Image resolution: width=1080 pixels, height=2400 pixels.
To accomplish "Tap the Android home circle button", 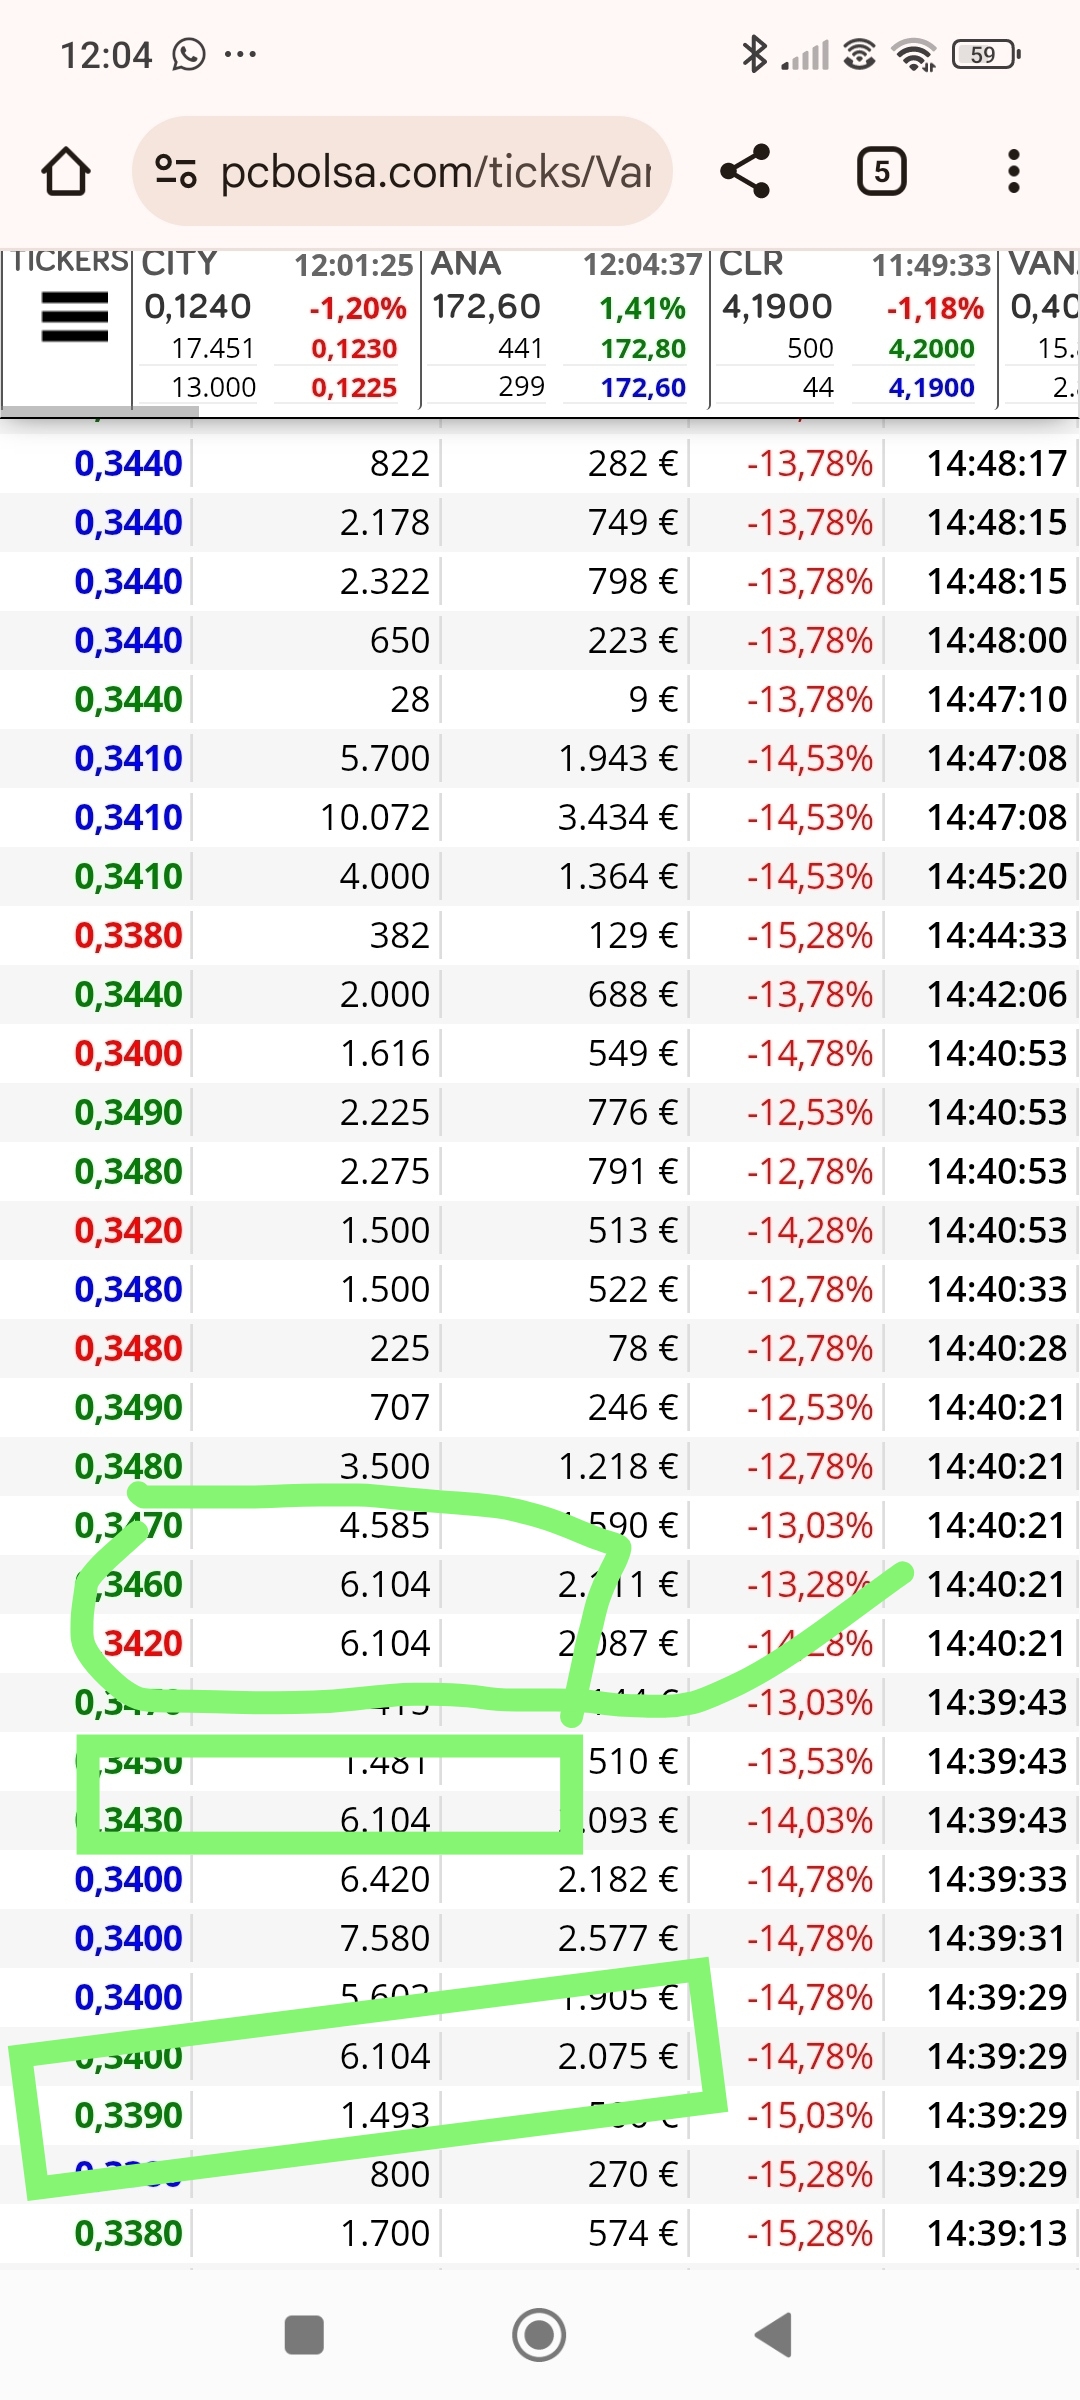I will click(x=539, y=2336).
